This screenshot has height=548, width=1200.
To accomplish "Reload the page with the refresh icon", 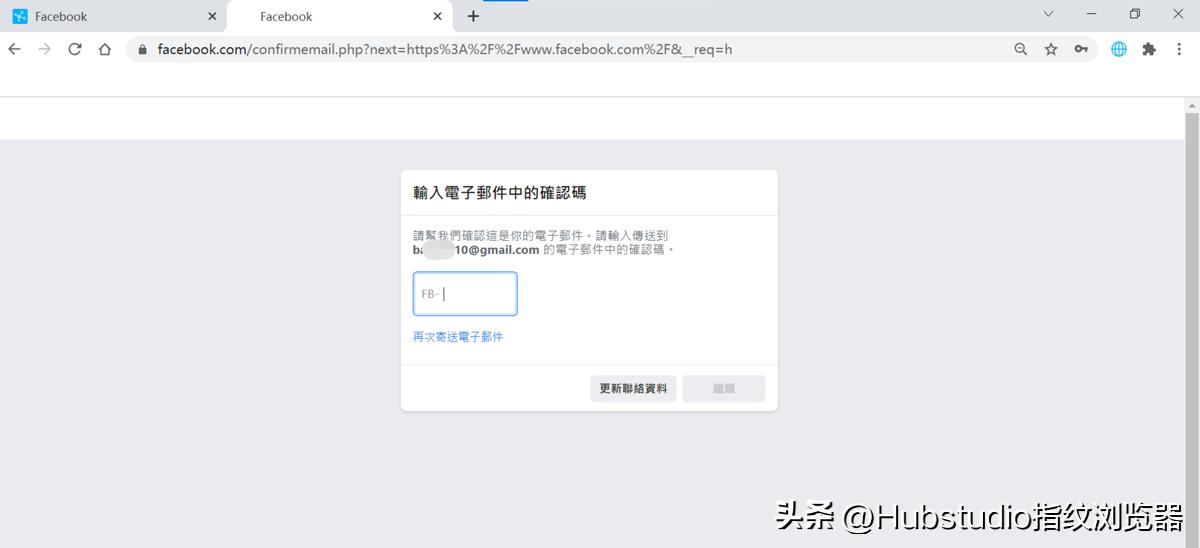I will tap(74, 49).
